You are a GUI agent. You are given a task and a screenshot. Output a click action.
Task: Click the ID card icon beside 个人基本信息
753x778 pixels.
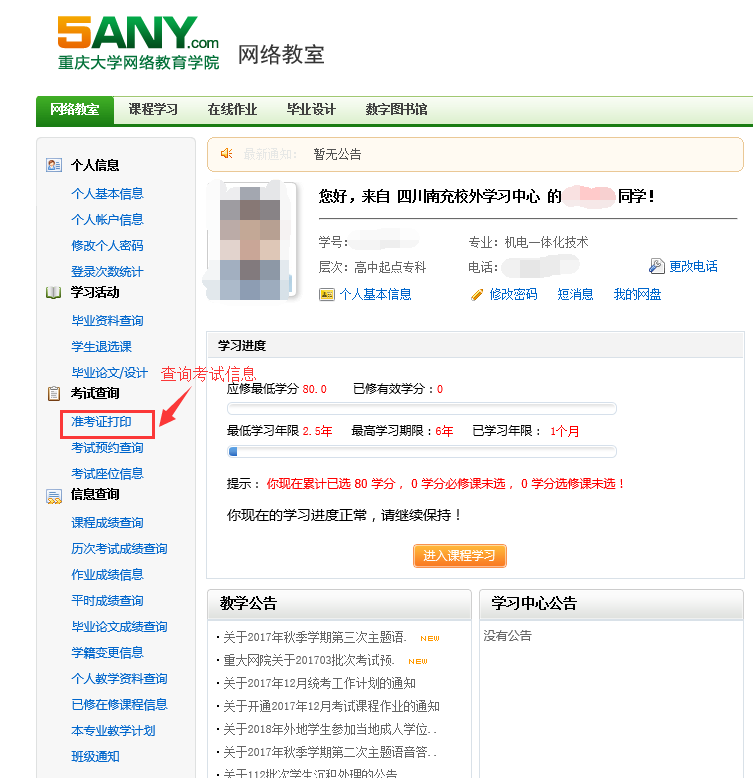pos(326,294)
